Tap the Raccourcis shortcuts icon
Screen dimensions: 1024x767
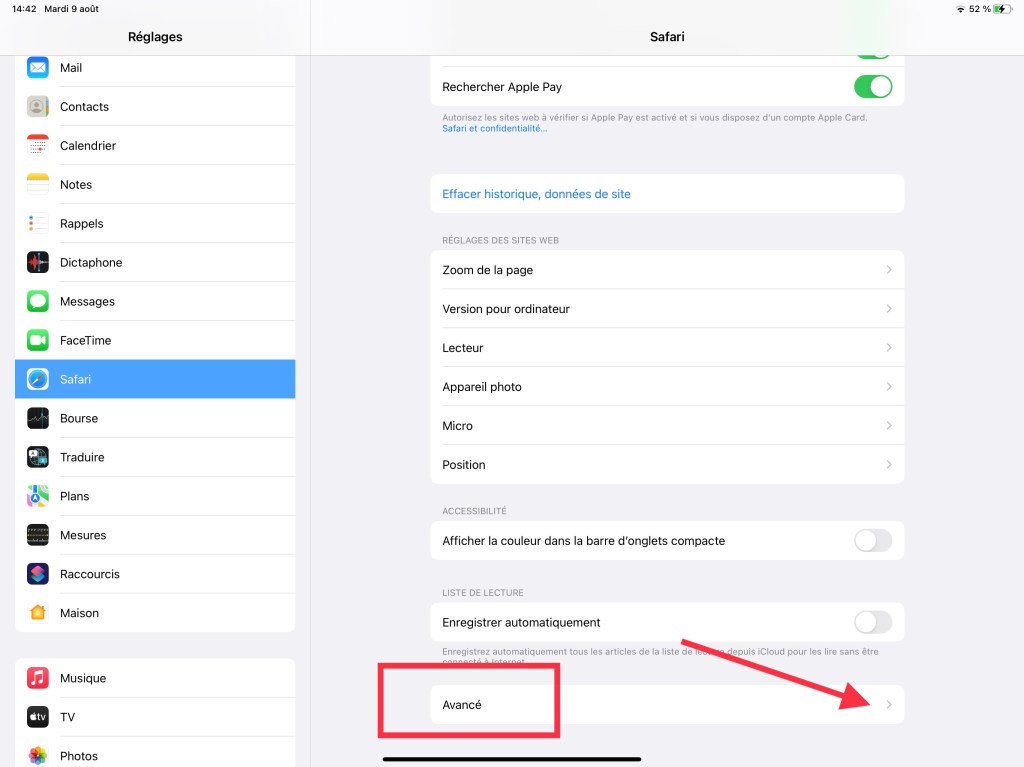(x=38, y=574)
